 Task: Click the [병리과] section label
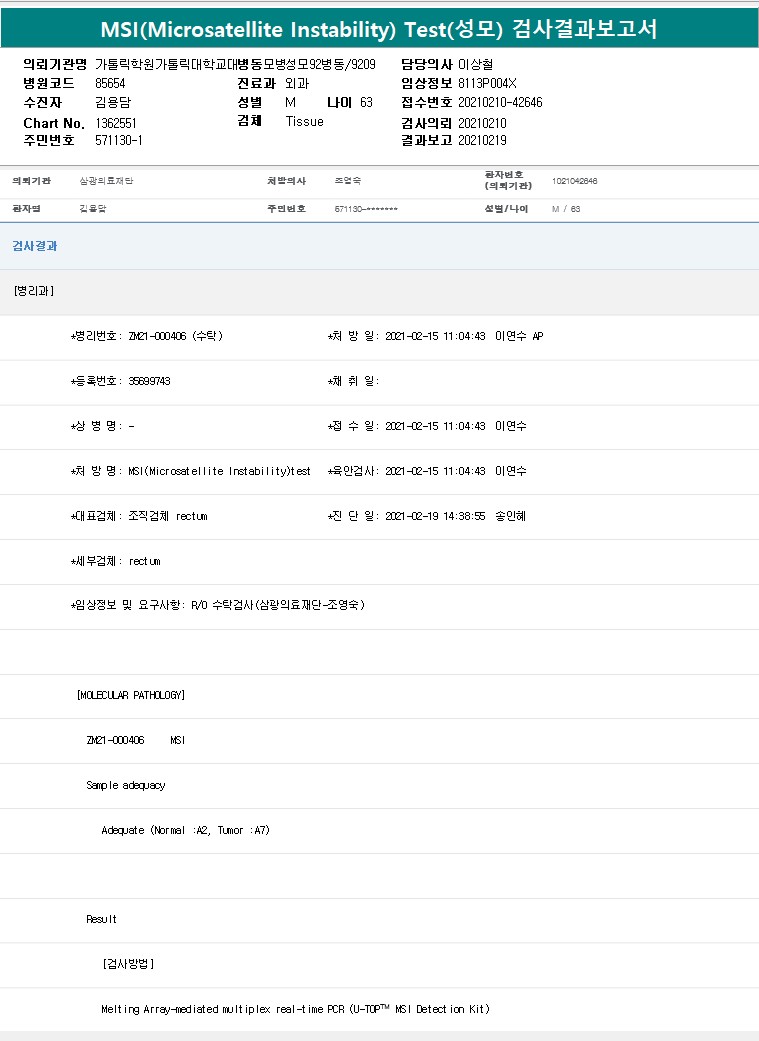point(34,291)
